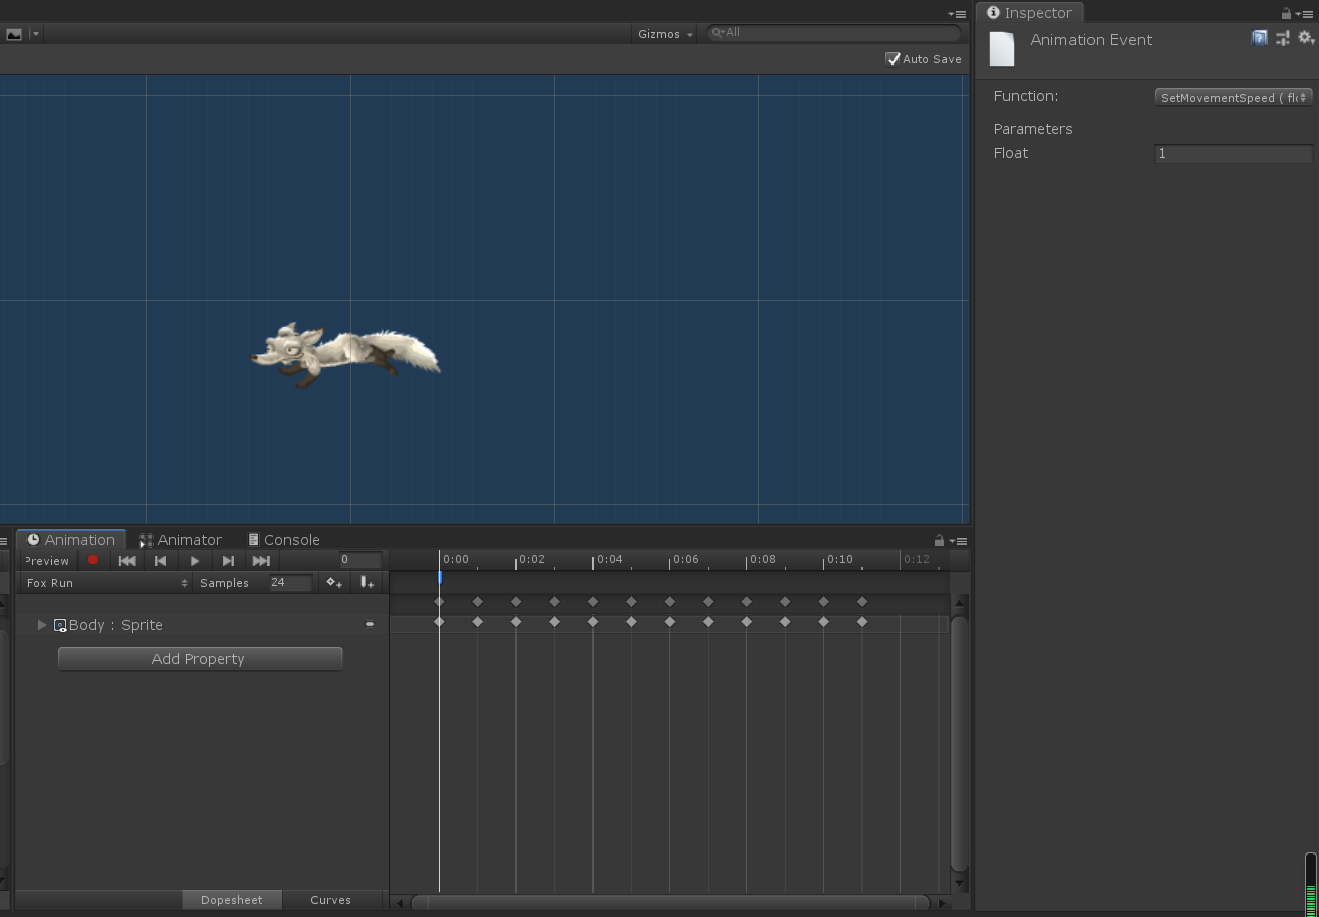Jump to the first keyframe of the clip
This screenshot has height=917, width=1319.
click(127, 561)
